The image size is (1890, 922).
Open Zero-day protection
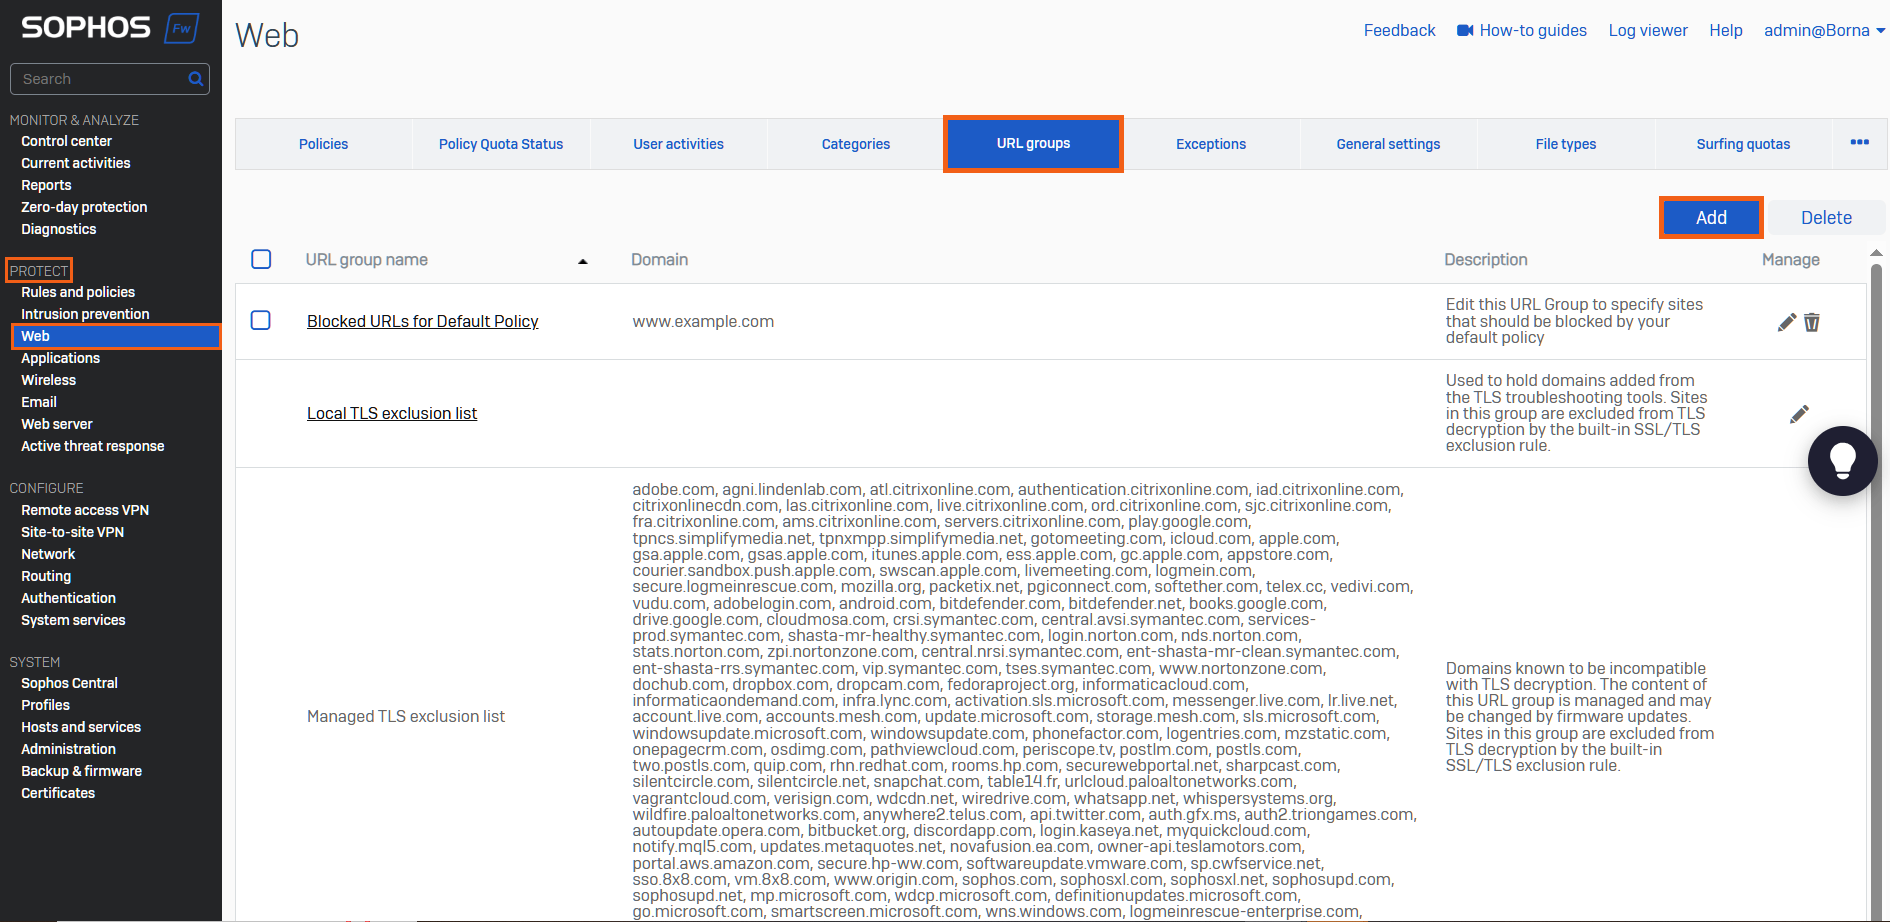pos(84,207)
